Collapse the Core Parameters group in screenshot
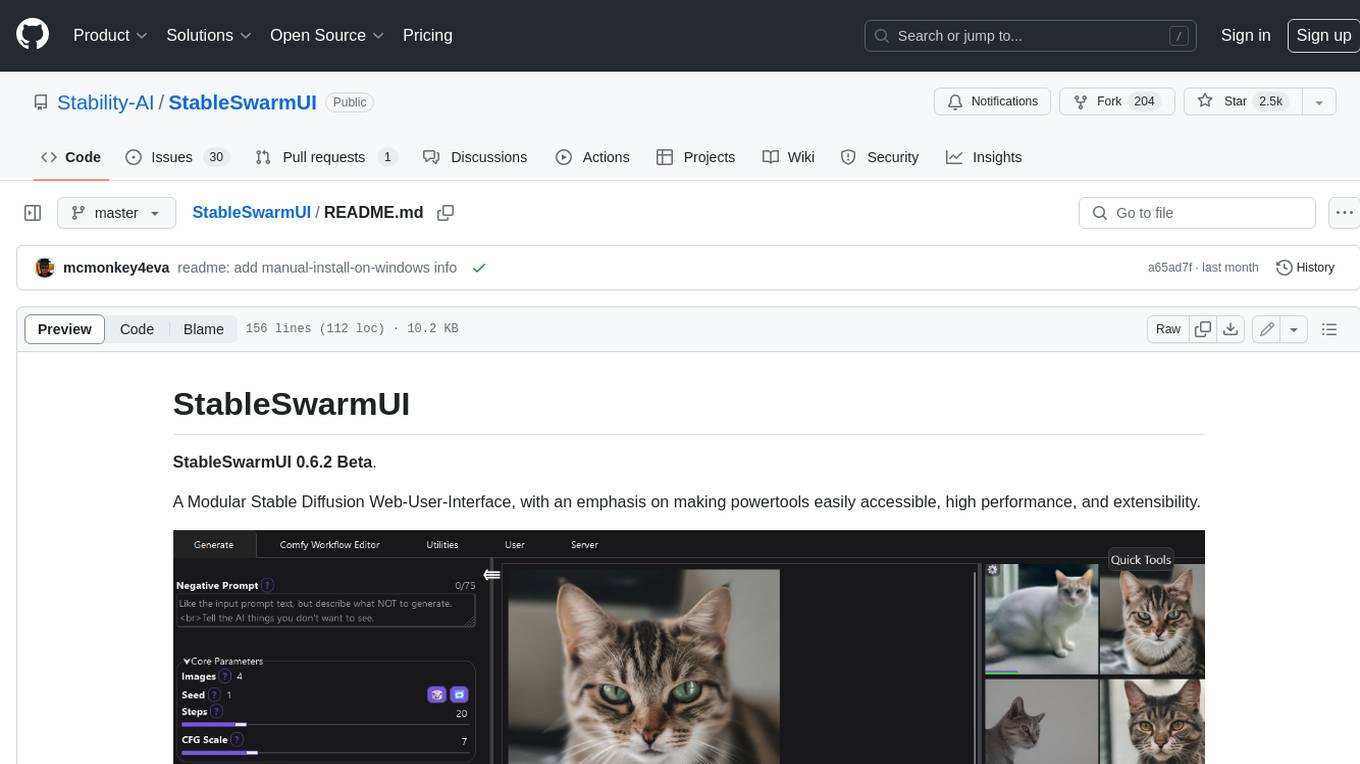Image resolution: width=1360 pixels, height=764 pixels. point(222,661)
